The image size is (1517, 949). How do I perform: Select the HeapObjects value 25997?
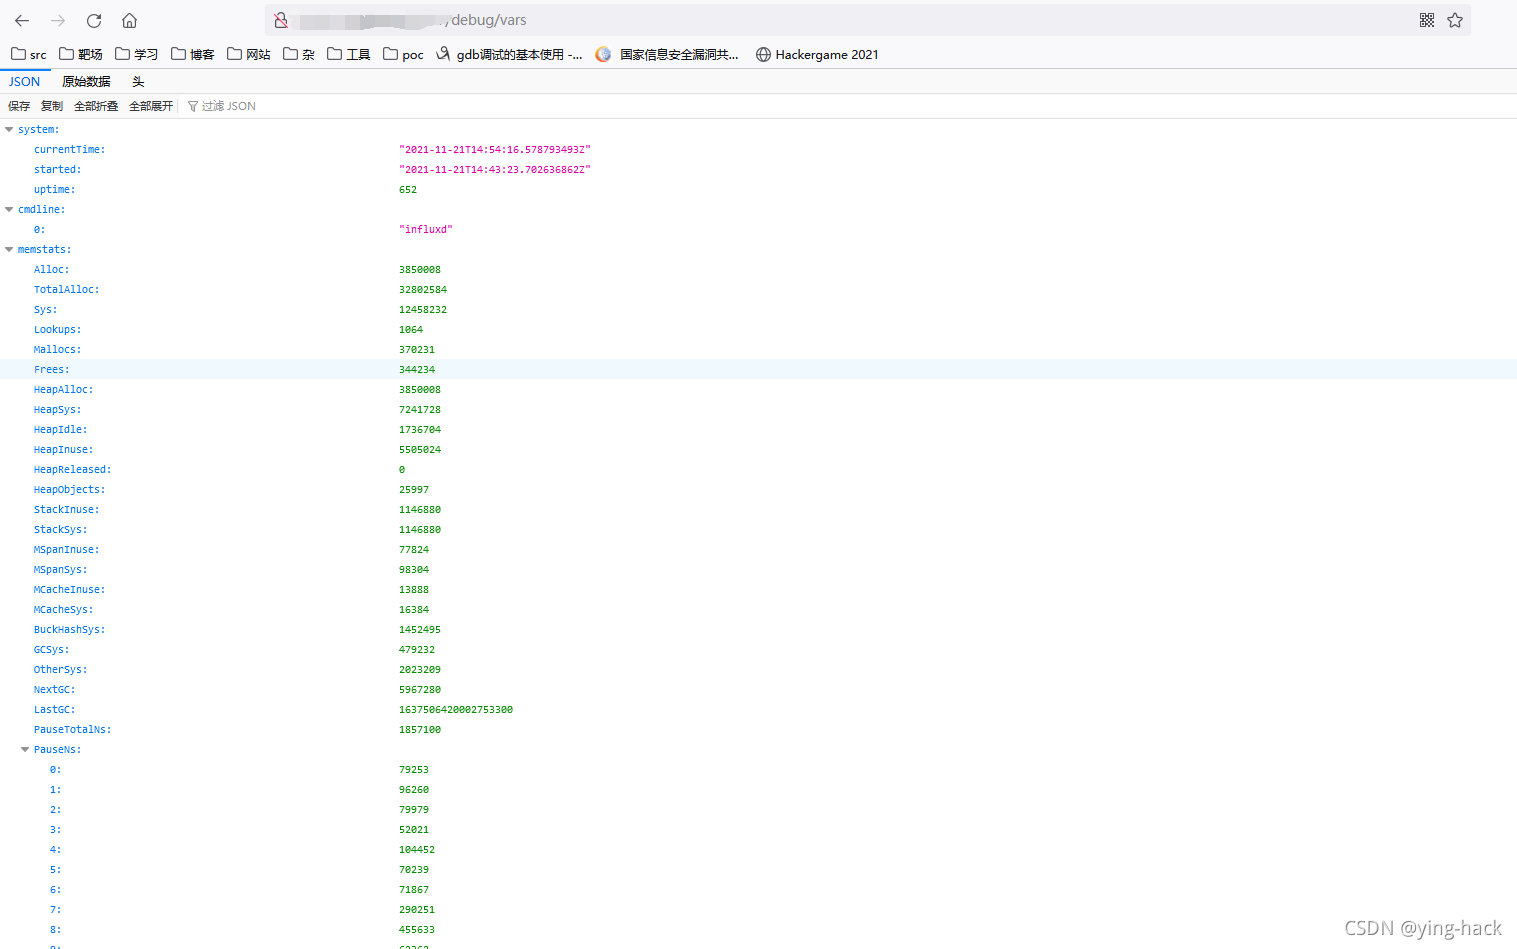click(414, 489)
